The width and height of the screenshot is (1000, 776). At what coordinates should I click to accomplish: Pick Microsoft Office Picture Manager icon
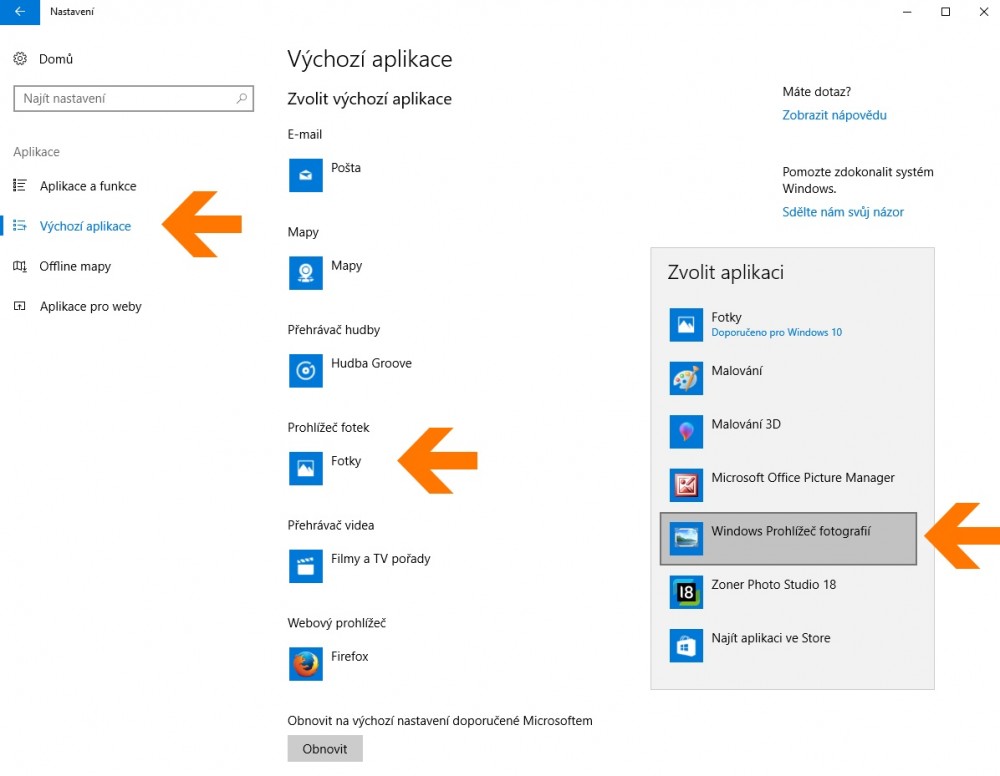coord(686,485)
